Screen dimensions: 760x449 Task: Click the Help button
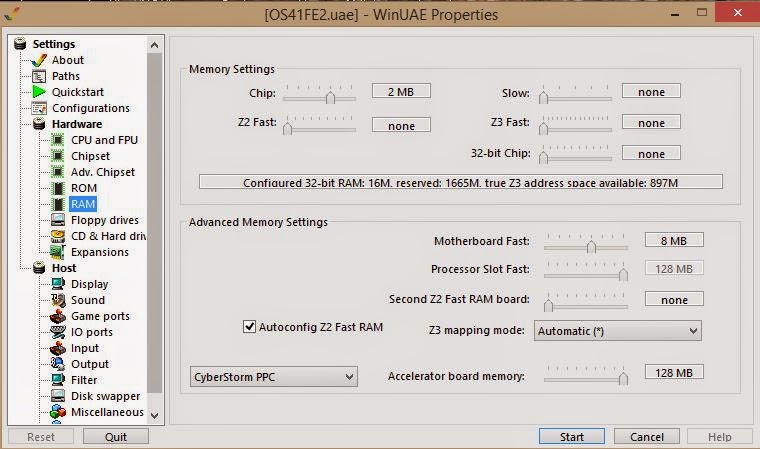click(x=720, y=437)
